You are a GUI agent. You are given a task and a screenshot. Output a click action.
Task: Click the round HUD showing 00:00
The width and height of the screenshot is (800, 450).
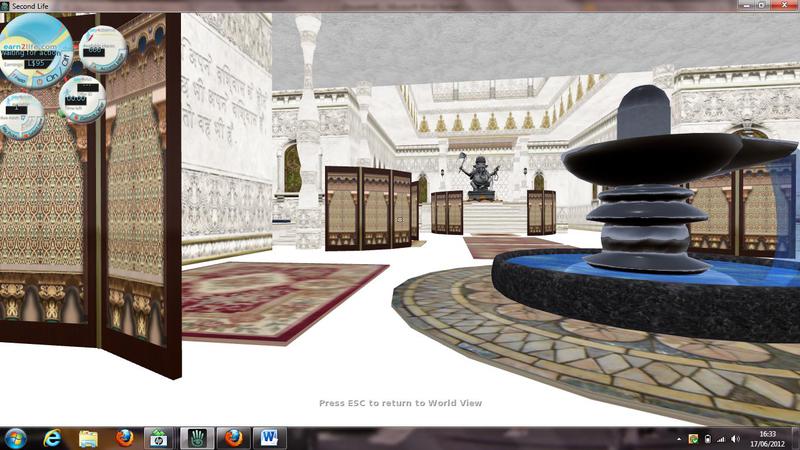[x=82, y=99]
